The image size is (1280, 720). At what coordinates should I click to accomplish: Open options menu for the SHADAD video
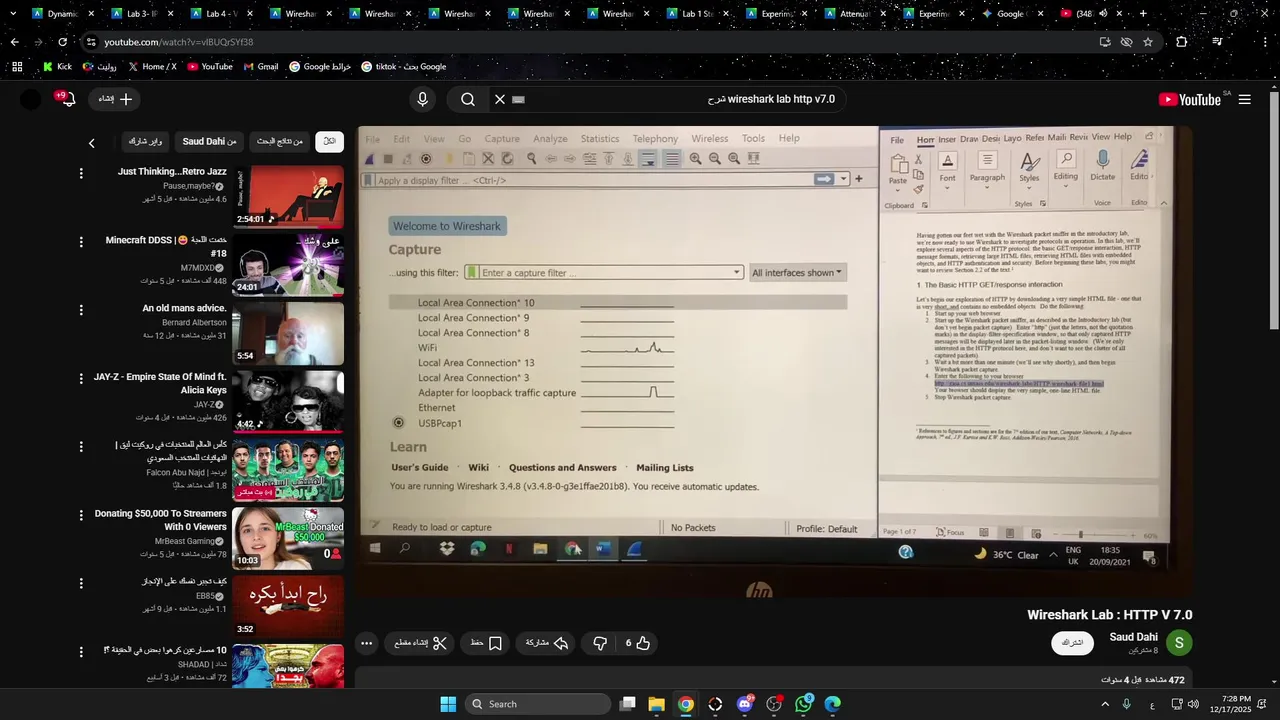(x=81, y=652)
